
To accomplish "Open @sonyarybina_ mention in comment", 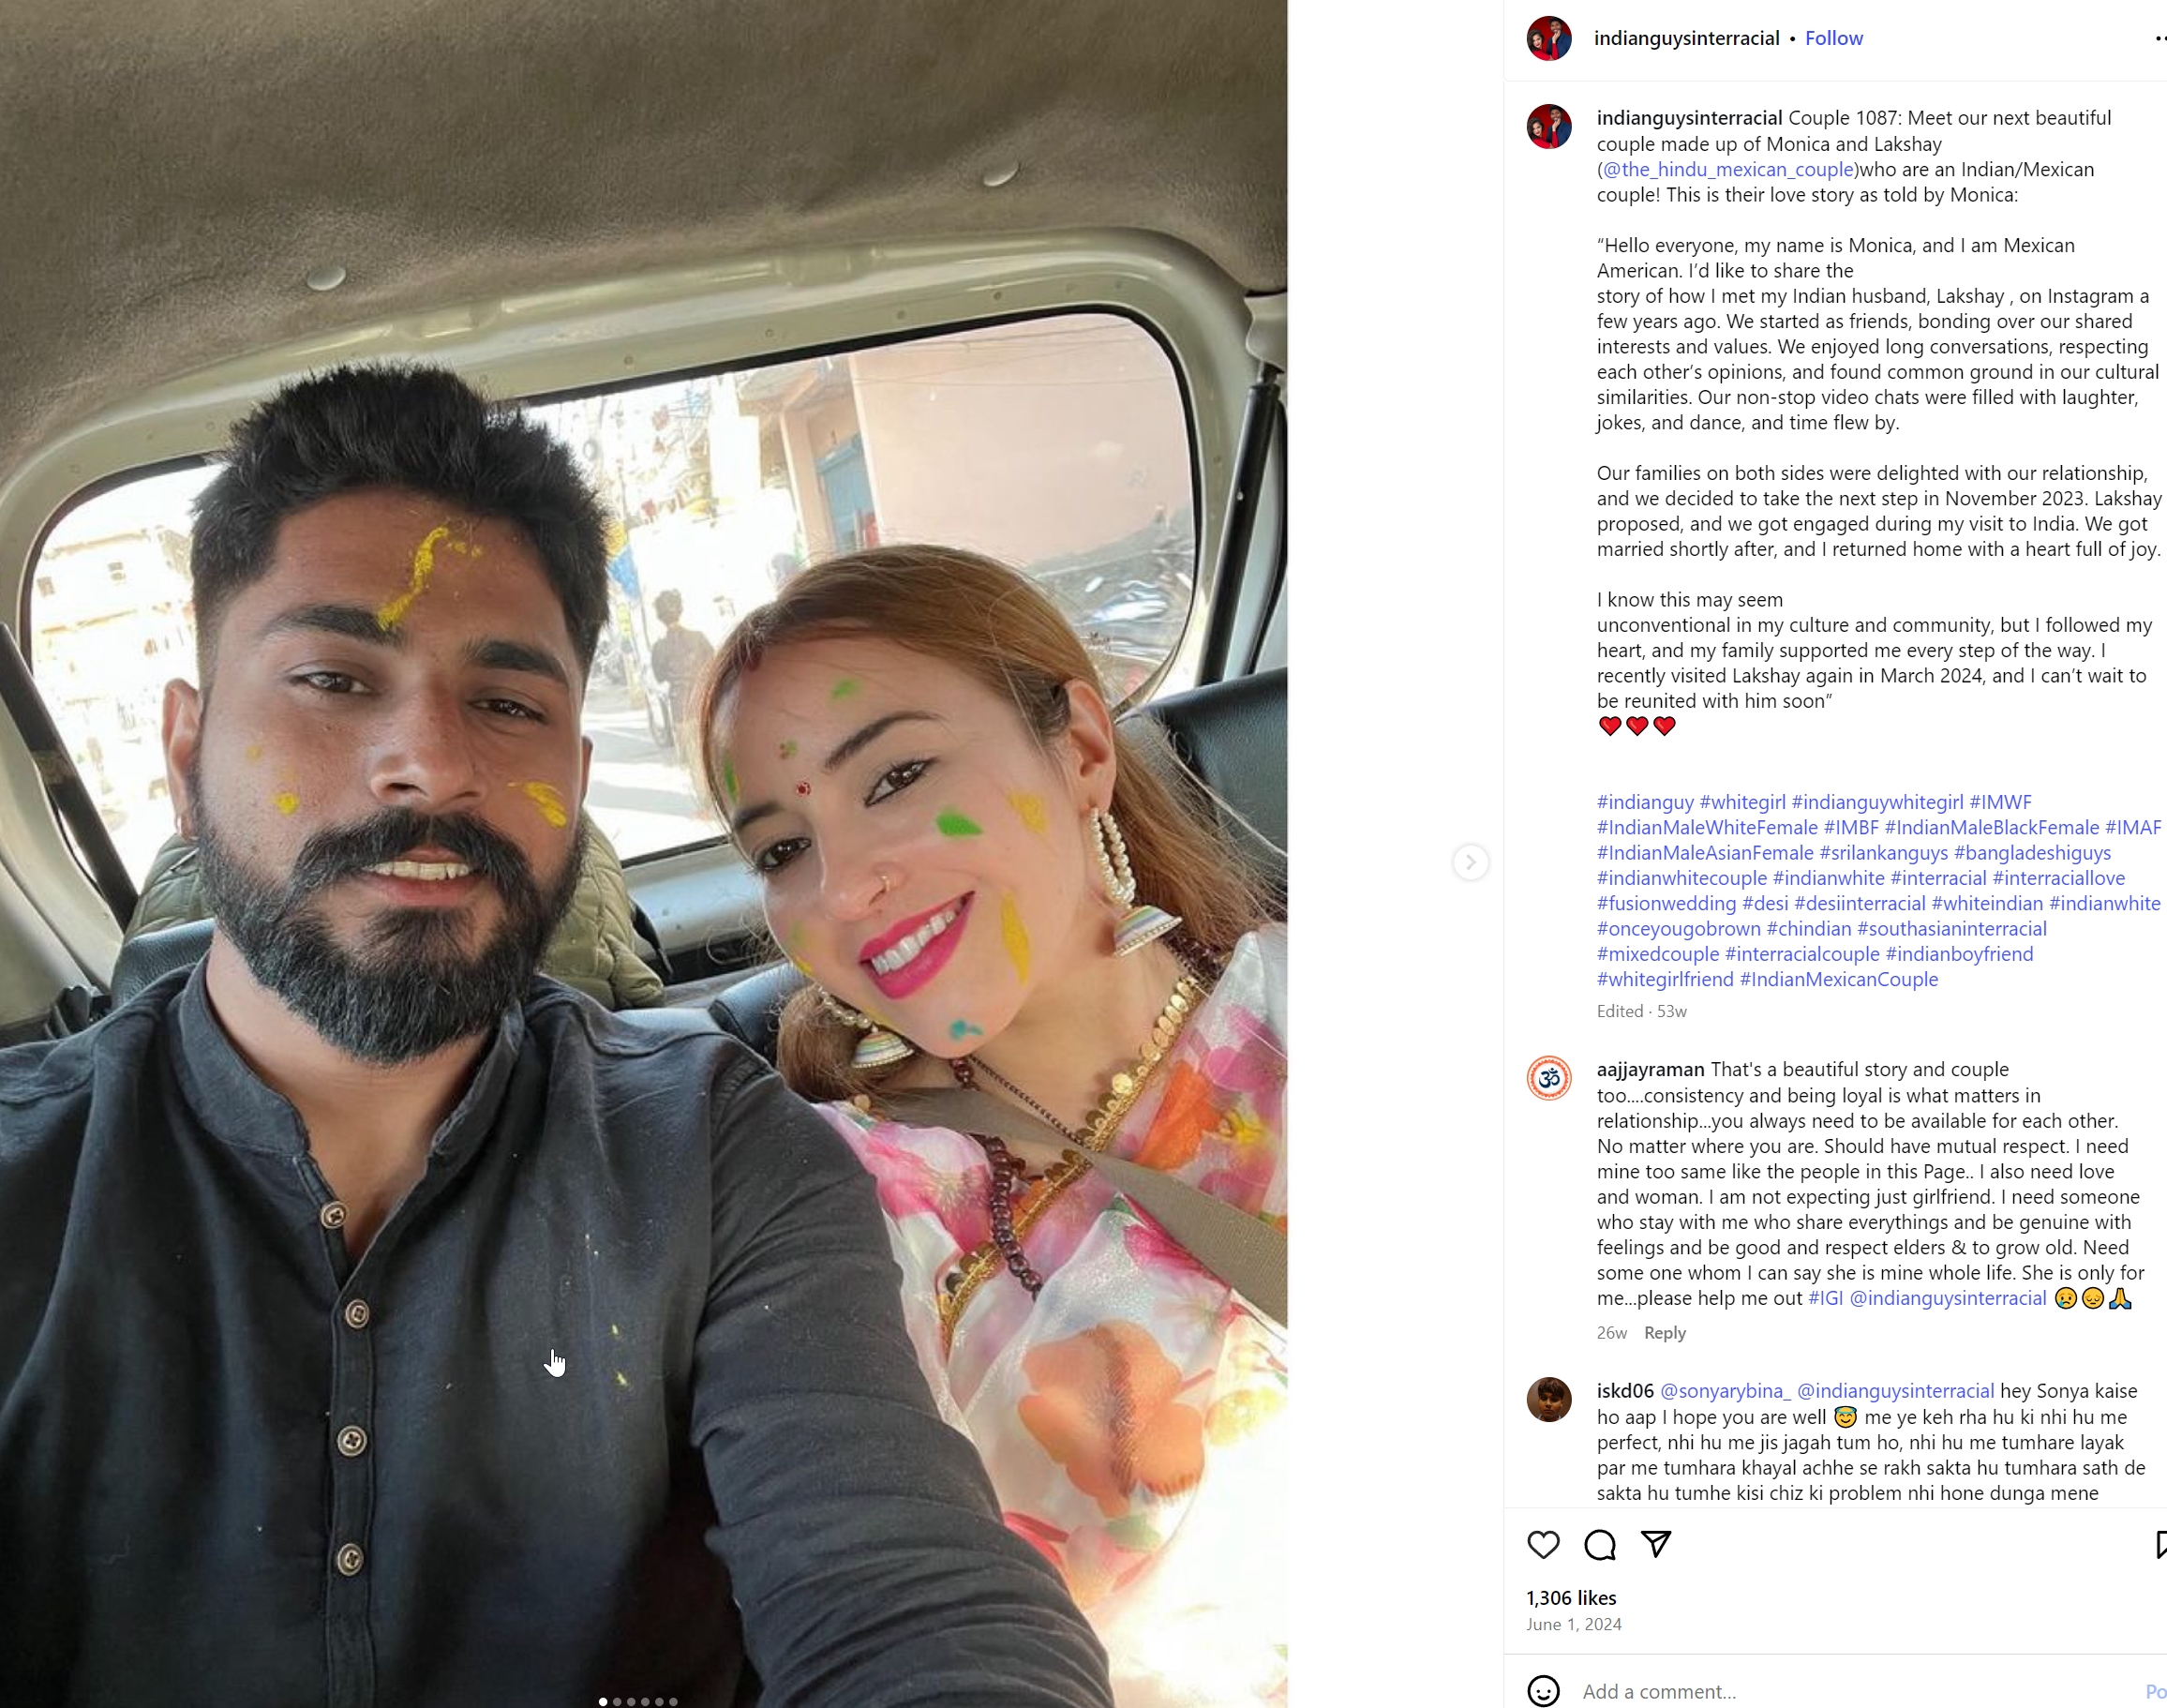I will coord(1725,1391).
